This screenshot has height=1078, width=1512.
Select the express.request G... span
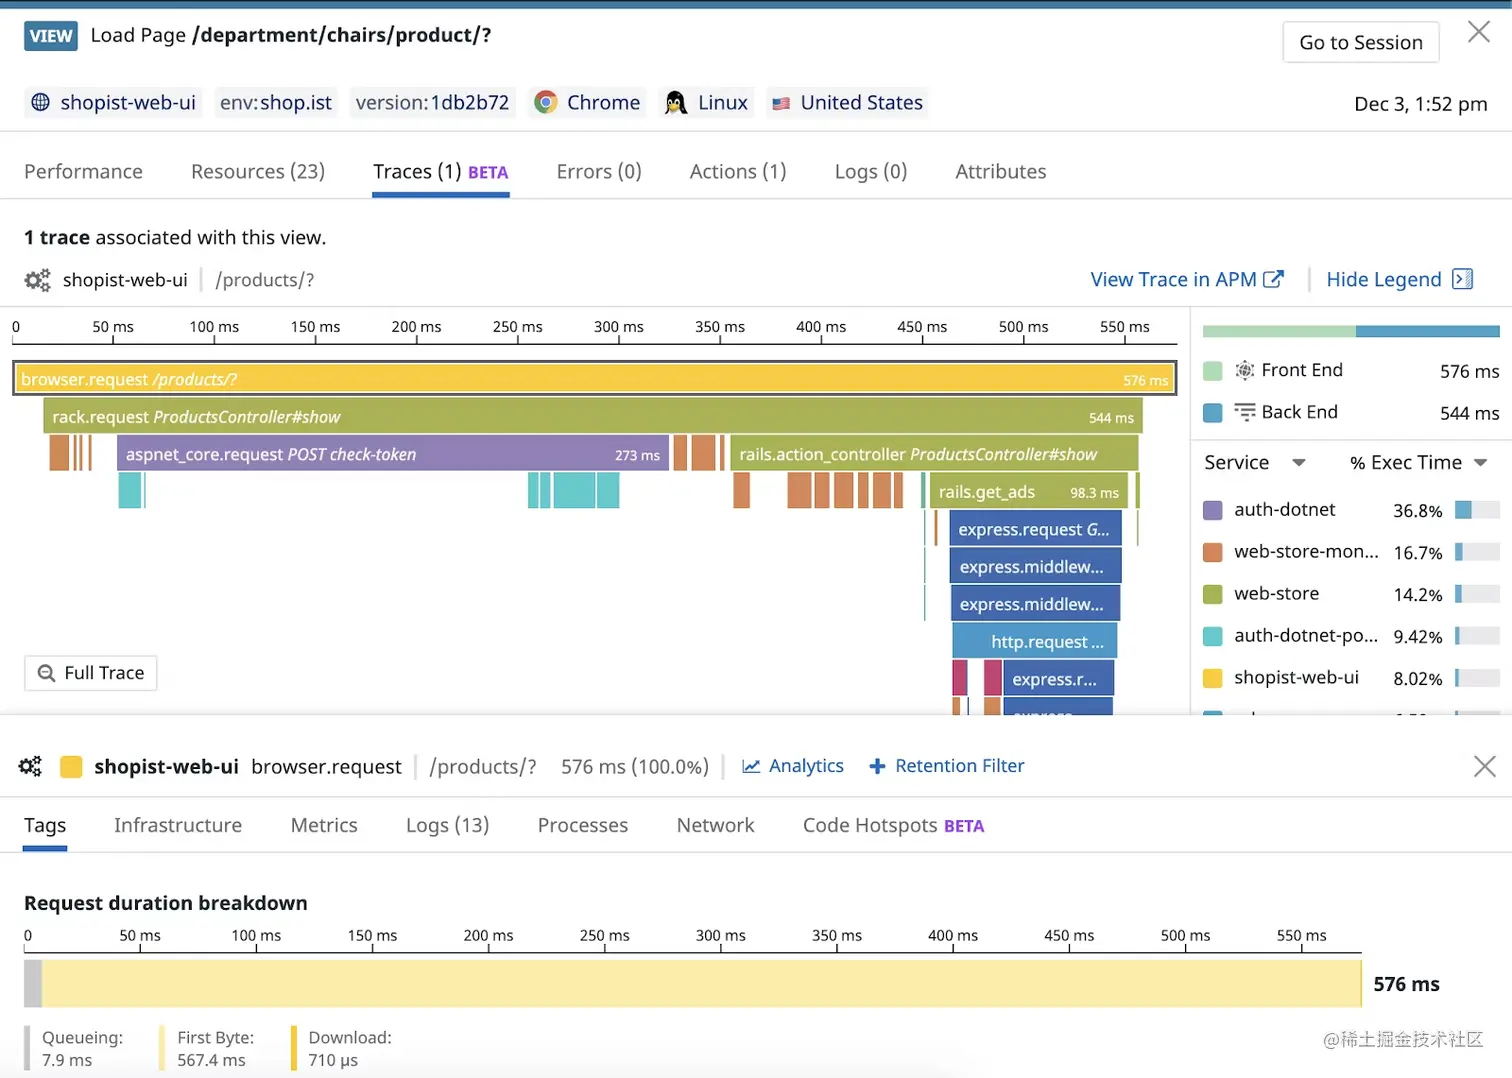pos(1035,529)
